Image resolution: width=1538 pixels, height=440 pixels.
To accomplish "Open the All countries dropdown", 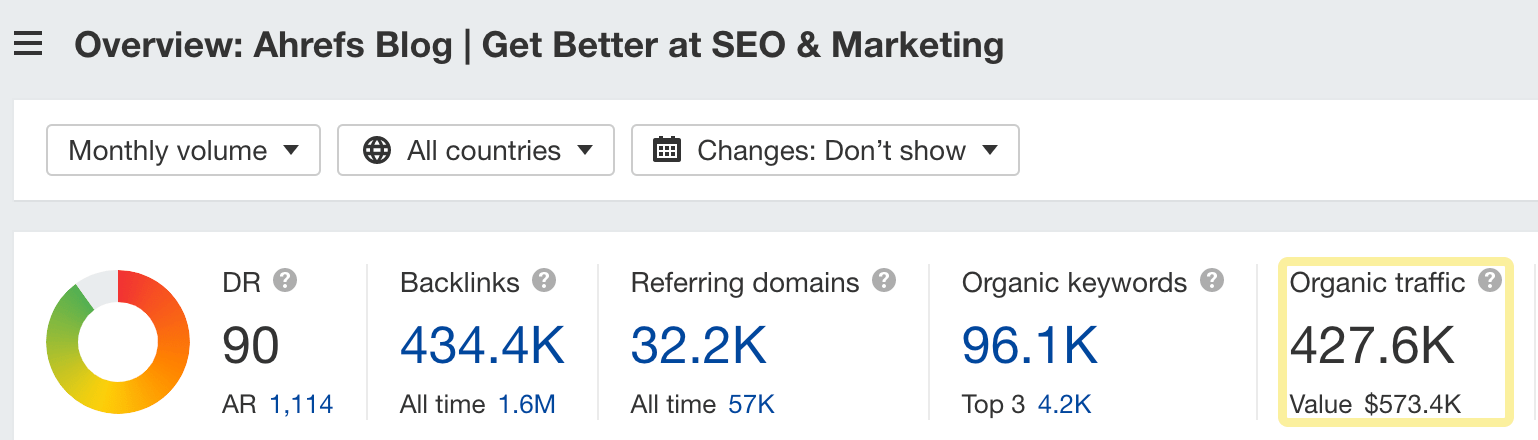I will (x=476, y=150).
